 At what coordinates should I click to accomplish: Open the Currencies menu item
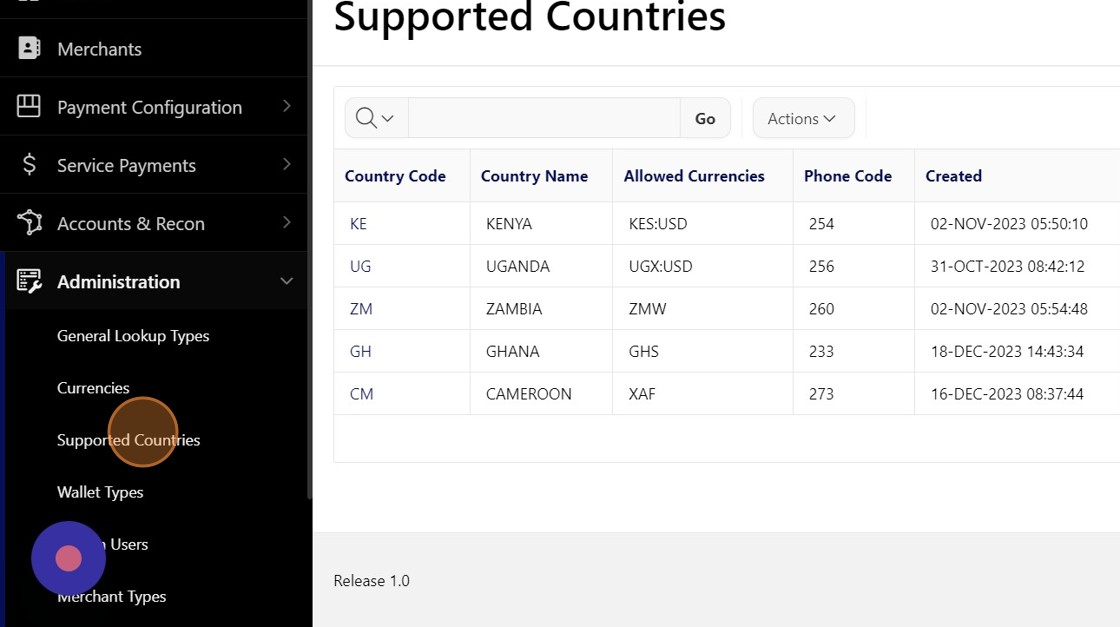pyautogui.click(x=93, y=388)
